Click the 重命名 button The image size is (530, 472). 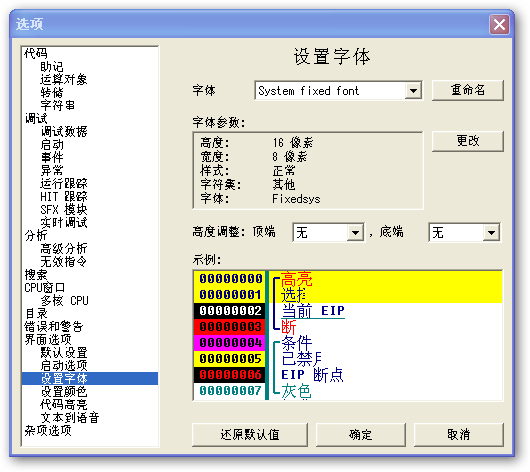coord(467,90)
